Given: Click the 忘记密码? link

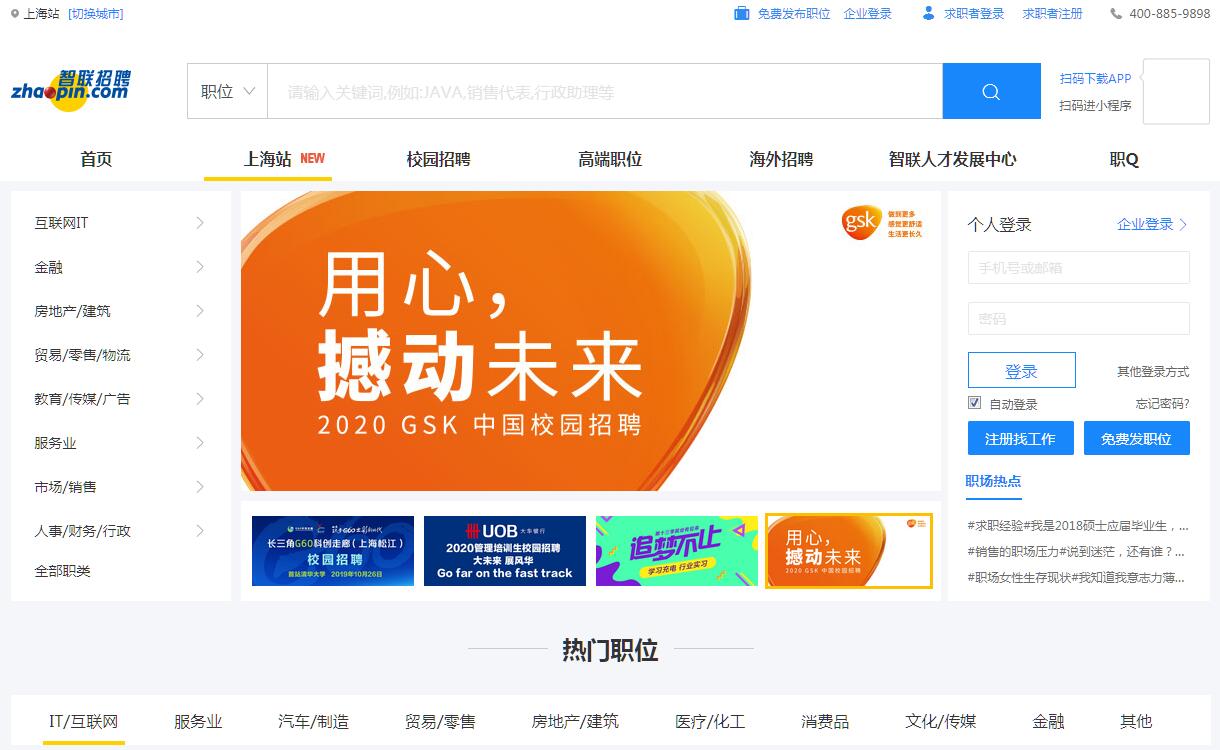Looking at the screenshot, I should 1162,404.
